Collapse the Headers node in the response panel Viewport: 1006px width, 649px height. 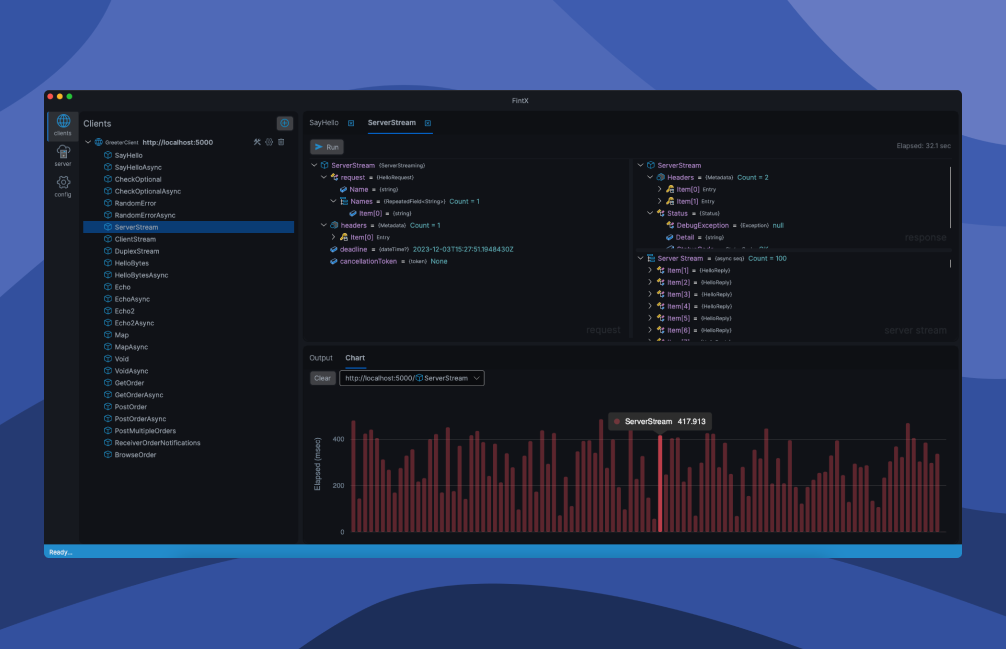(650, 177)
